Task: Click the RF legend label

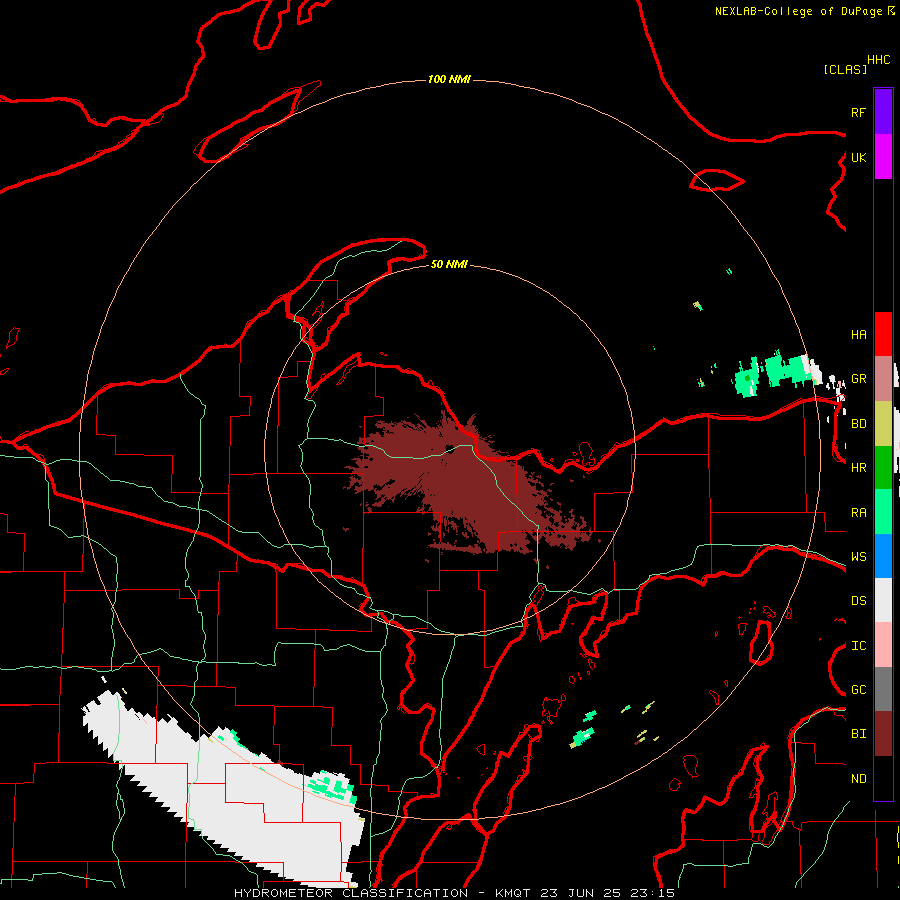Action: (x=858, y=112)
